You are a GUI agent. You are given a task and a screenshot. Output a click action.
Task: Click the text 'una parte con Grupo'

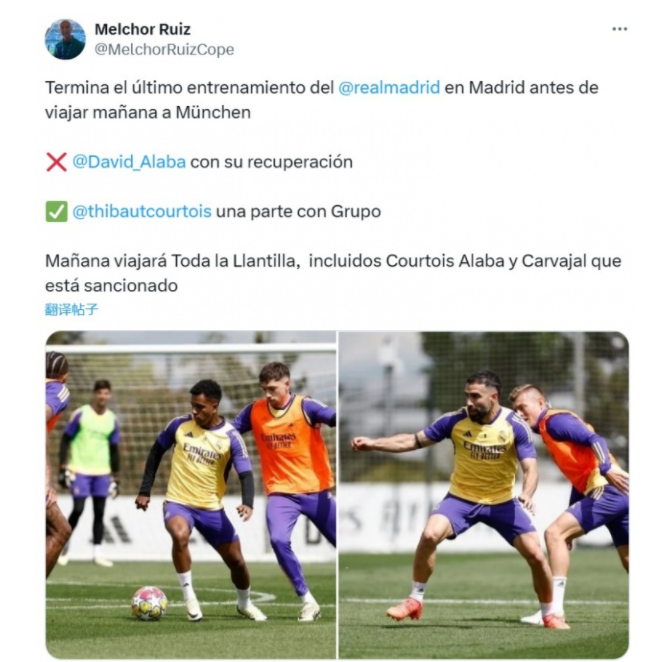point(299,211)
